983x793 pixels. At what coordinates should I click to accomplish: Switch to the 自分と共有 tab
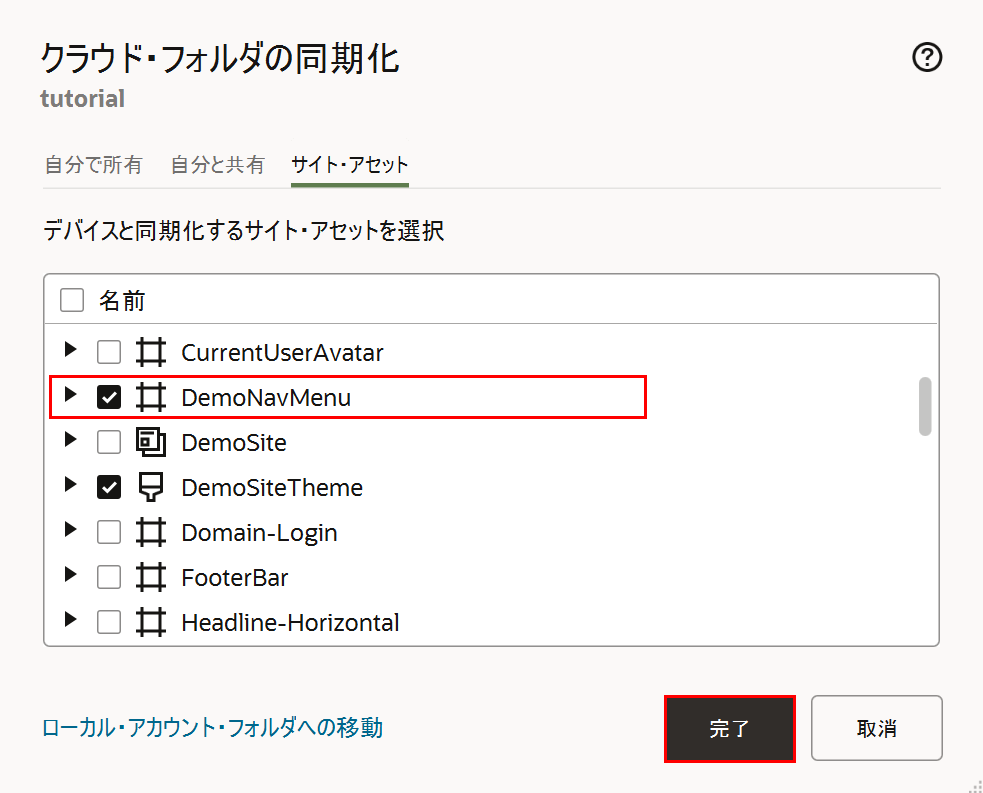coord(218,165)
